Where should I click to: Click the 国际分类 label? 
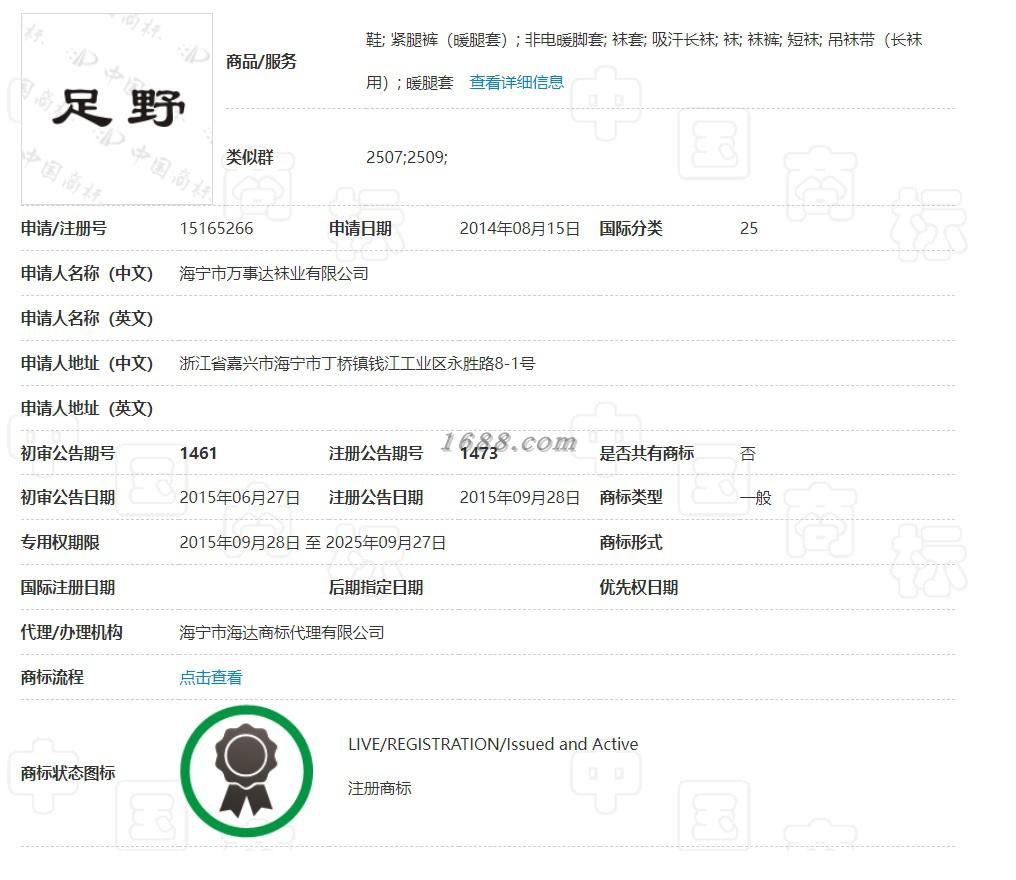tap(630, 229)
